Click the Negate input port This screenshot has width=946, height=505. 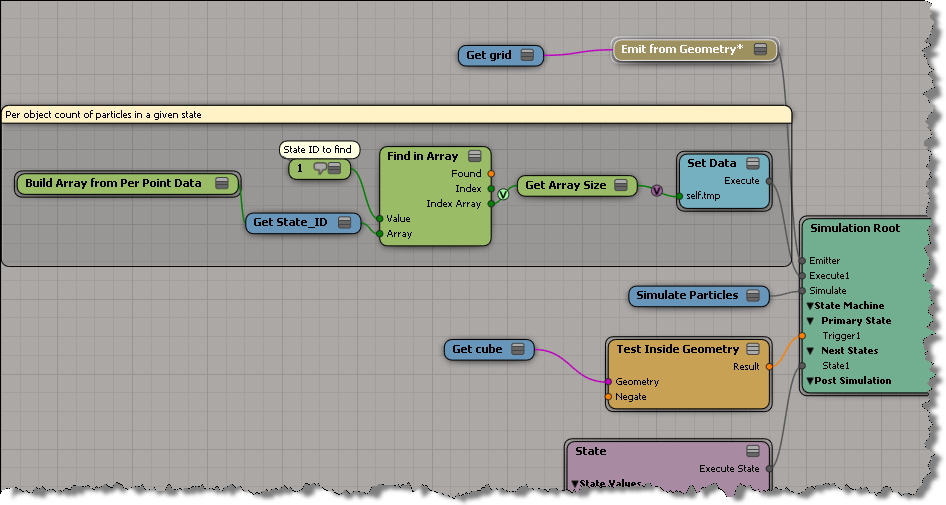(x=608, y=397)
